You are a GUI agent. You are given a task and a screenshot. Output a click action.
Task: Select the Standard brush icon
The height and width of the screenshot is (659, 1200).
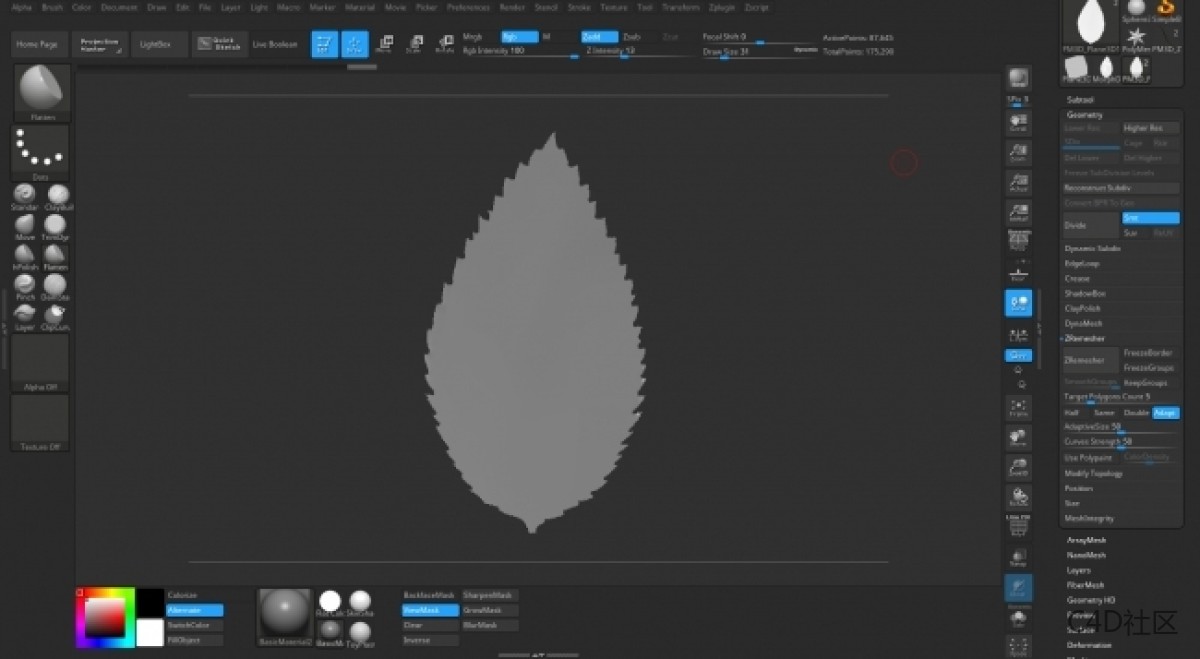click(24, 195)
